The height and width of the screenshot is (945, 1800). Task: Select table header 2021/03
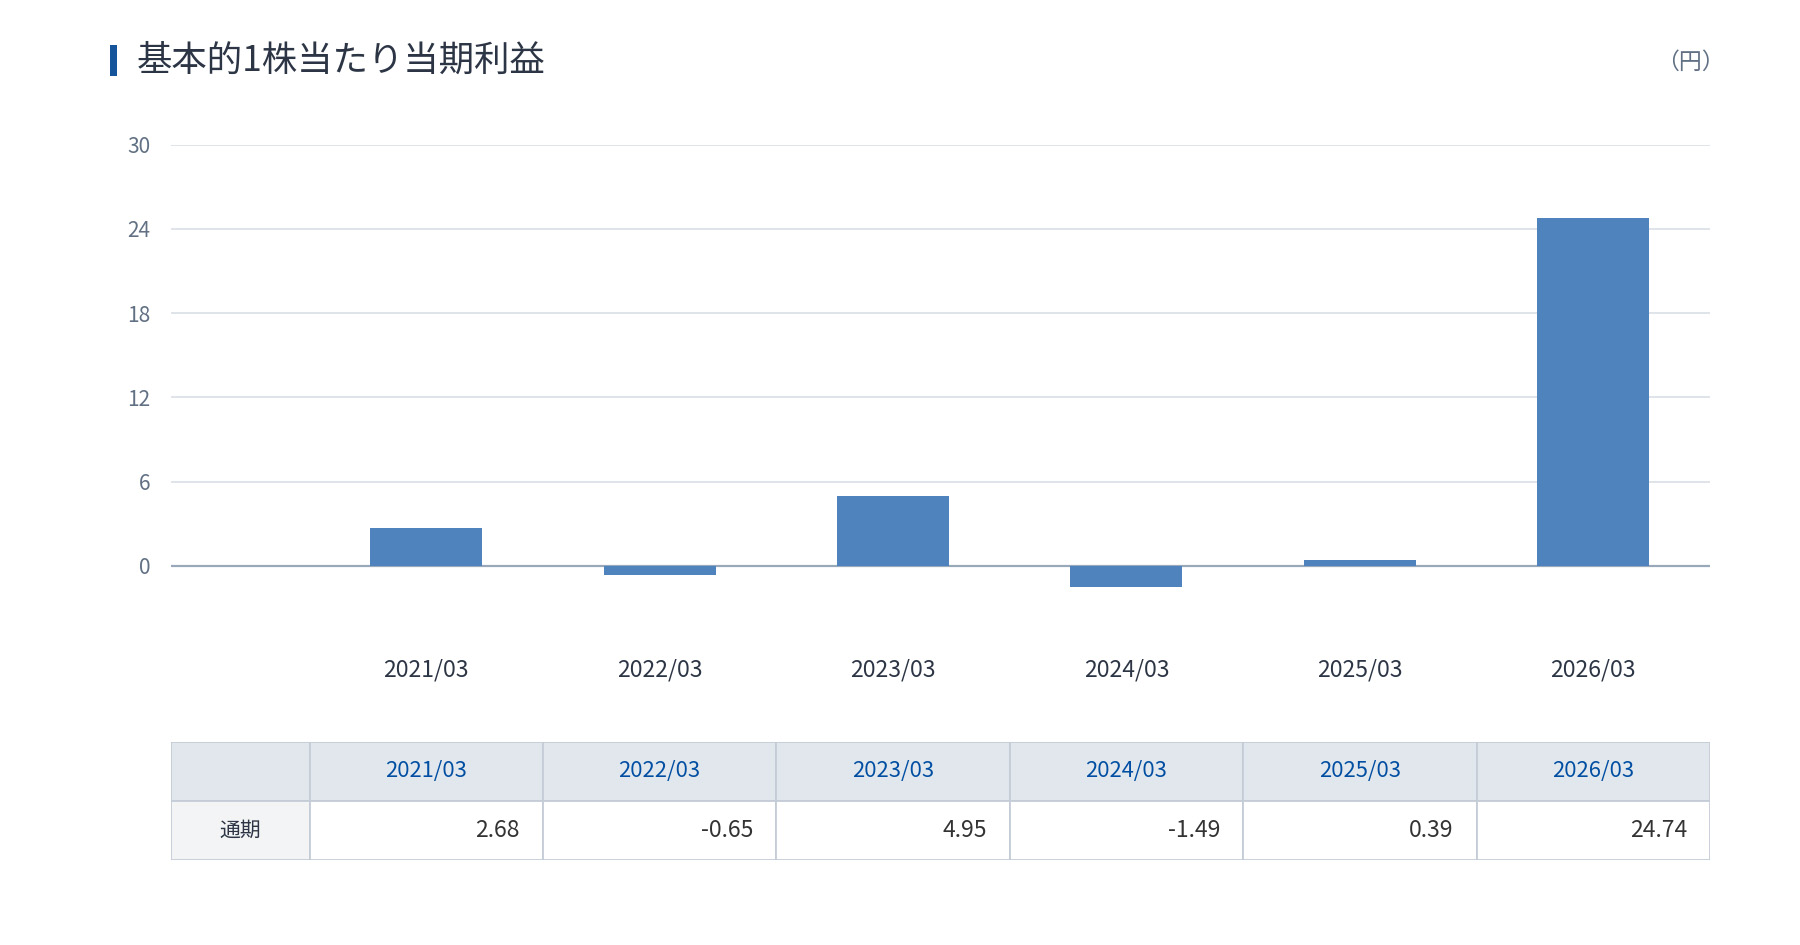[426, 770]
